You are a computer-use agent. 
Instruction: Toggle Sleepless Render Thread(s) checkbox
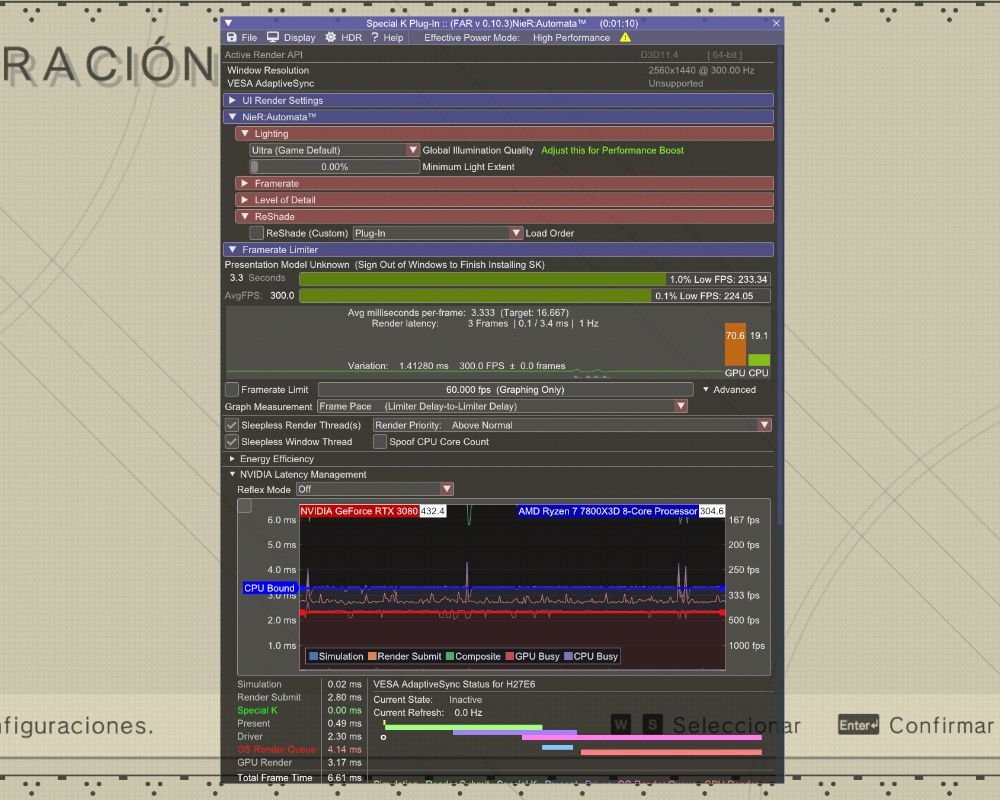click(x=232, y=425)
